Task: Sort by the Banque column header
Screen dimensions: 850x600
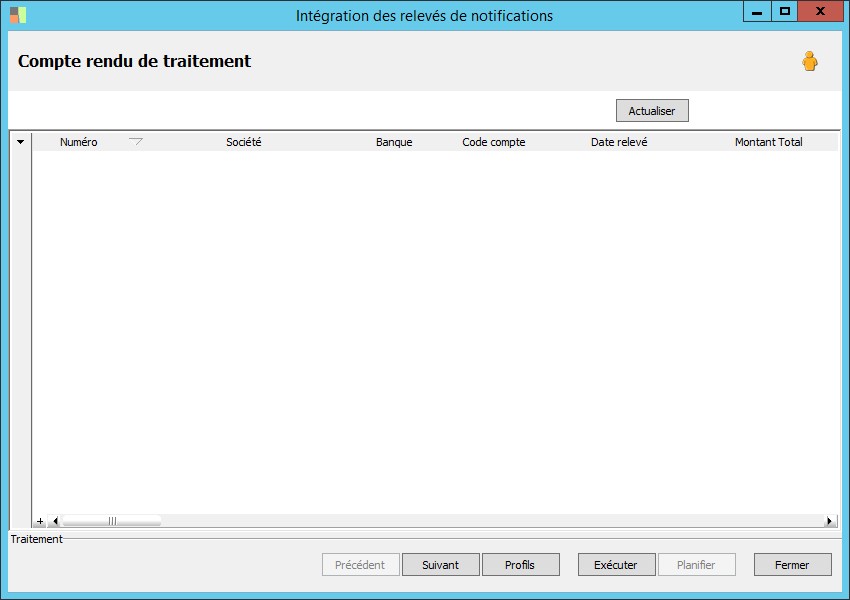Action: [394, 142]
